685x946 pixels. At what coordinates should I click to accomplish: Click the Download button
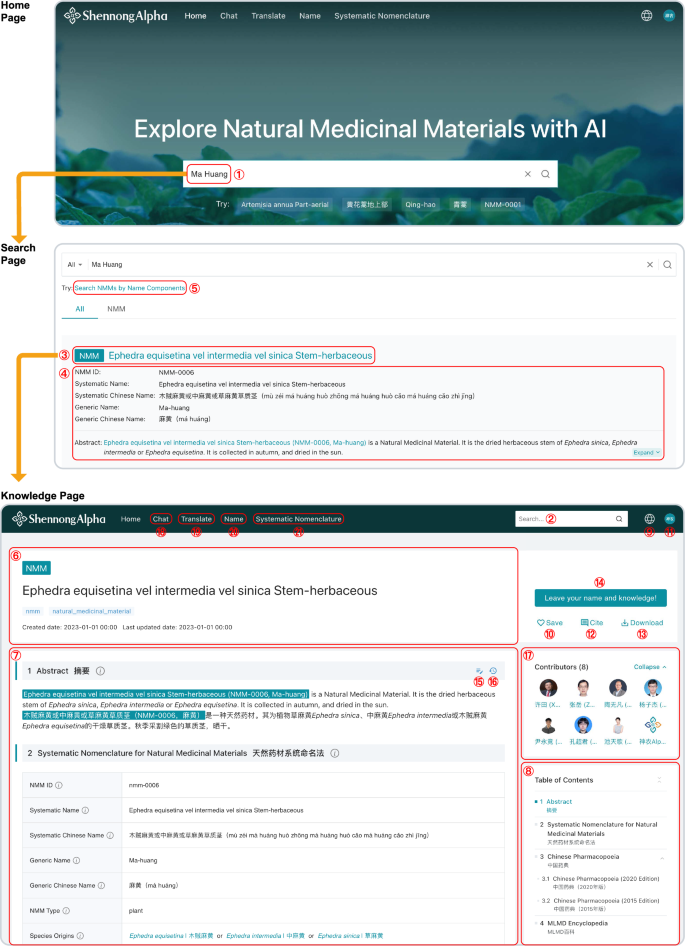[x=642, y=623]
